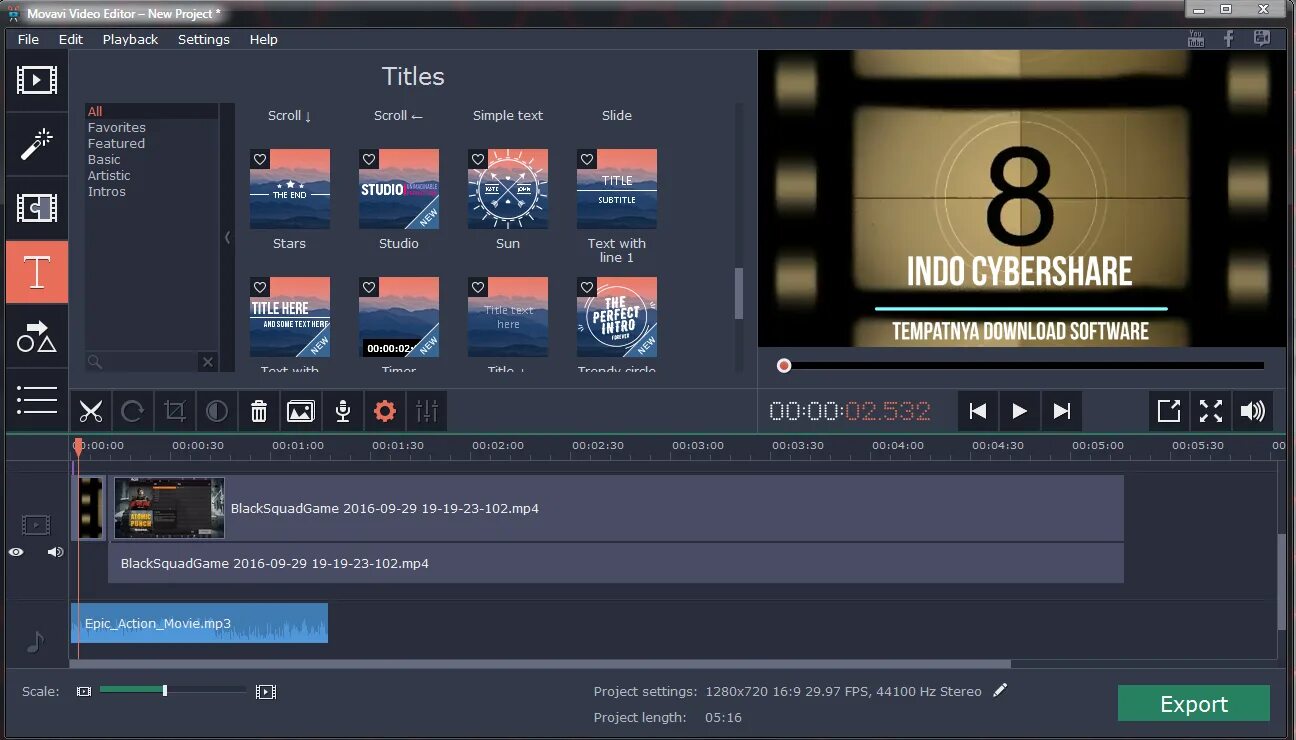
Task: Select the Favorites category
Action: click(x=117, y=127)
